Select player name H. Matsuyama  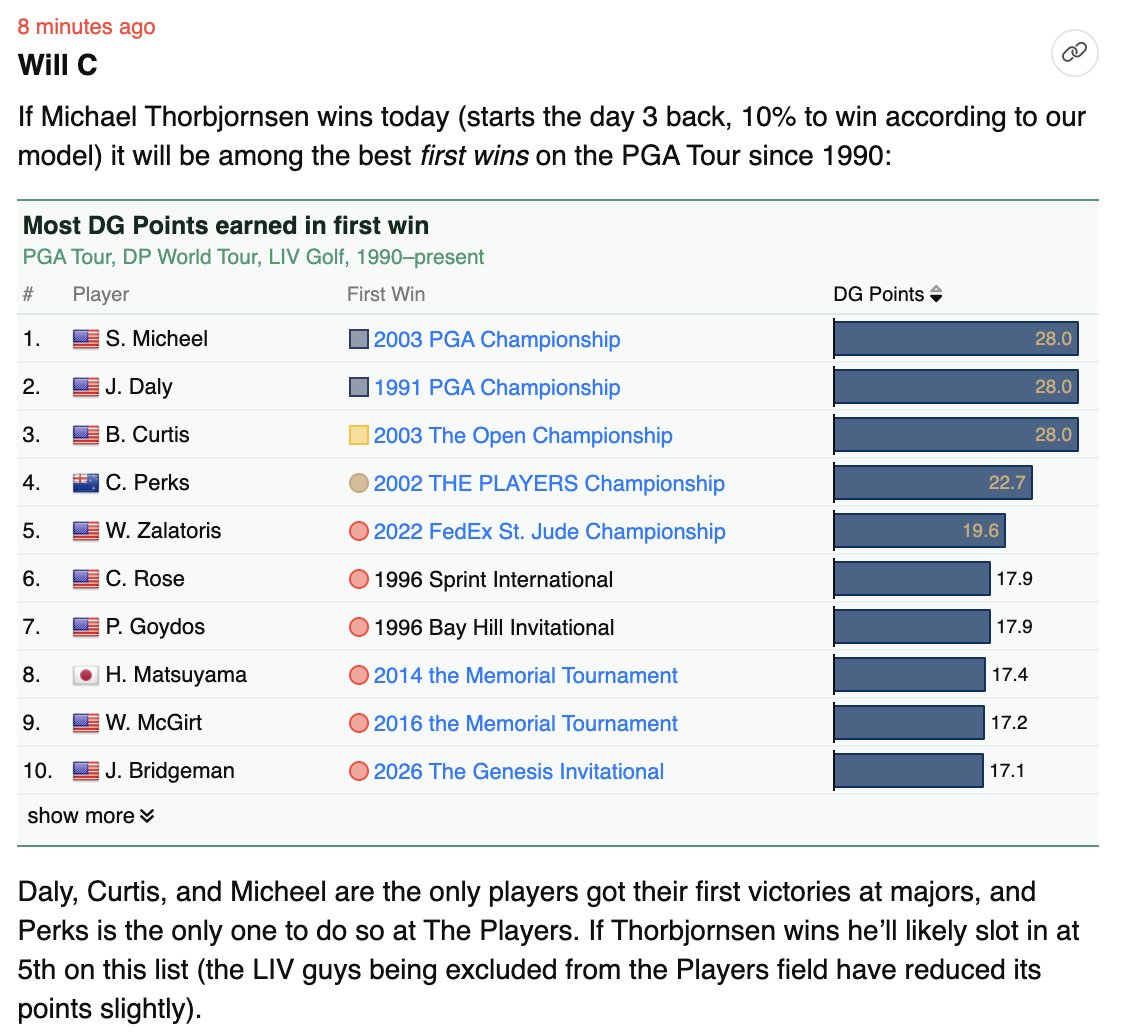pyautogui.click(x=176, y=674)
